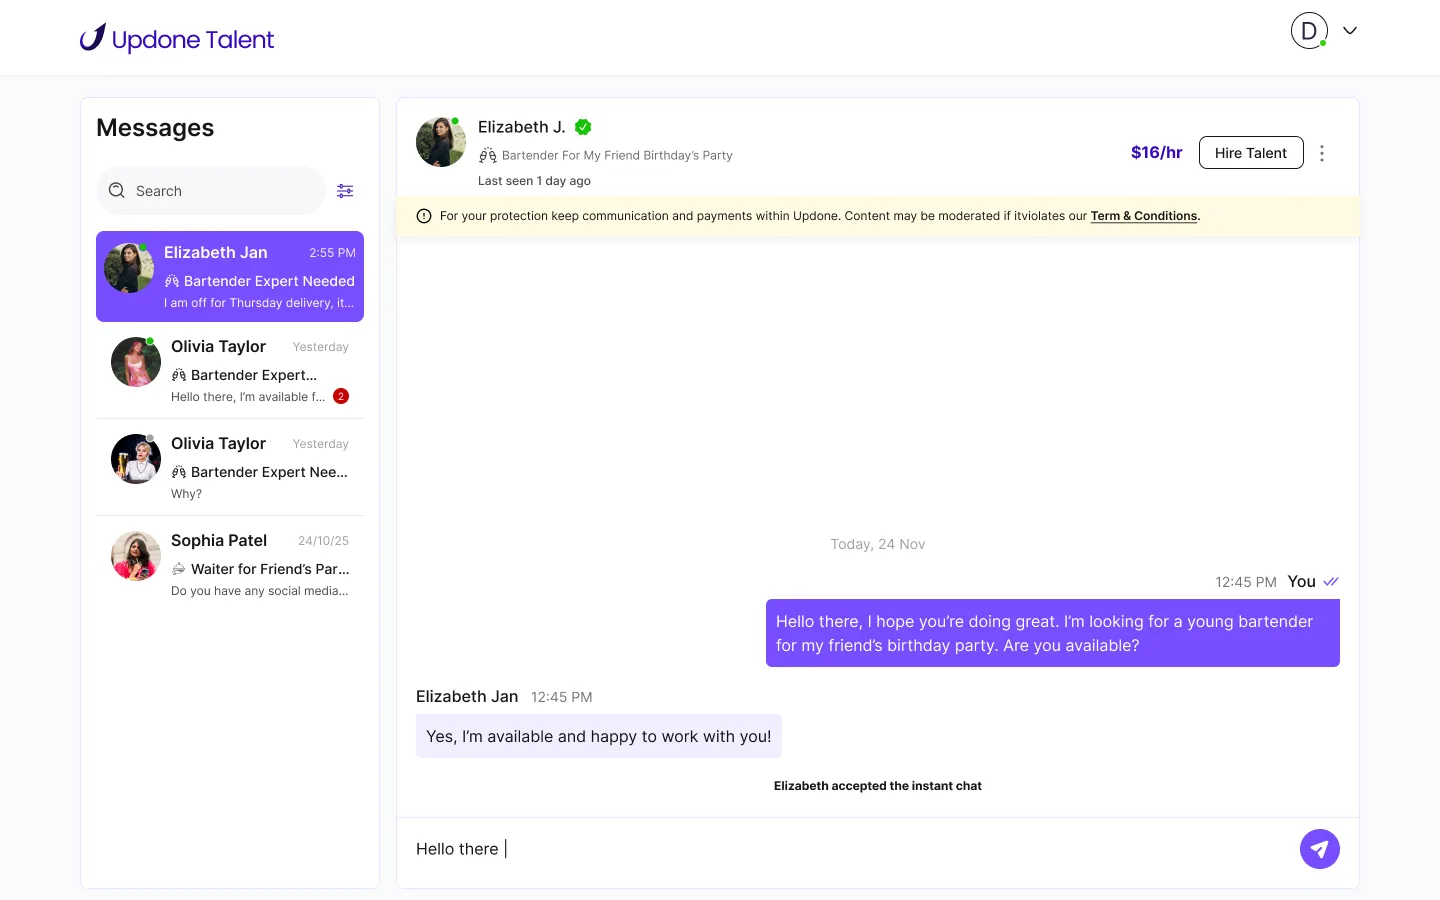Focus the message input containing Hello there
The image size is (1440, 900).
click(848, 849)
